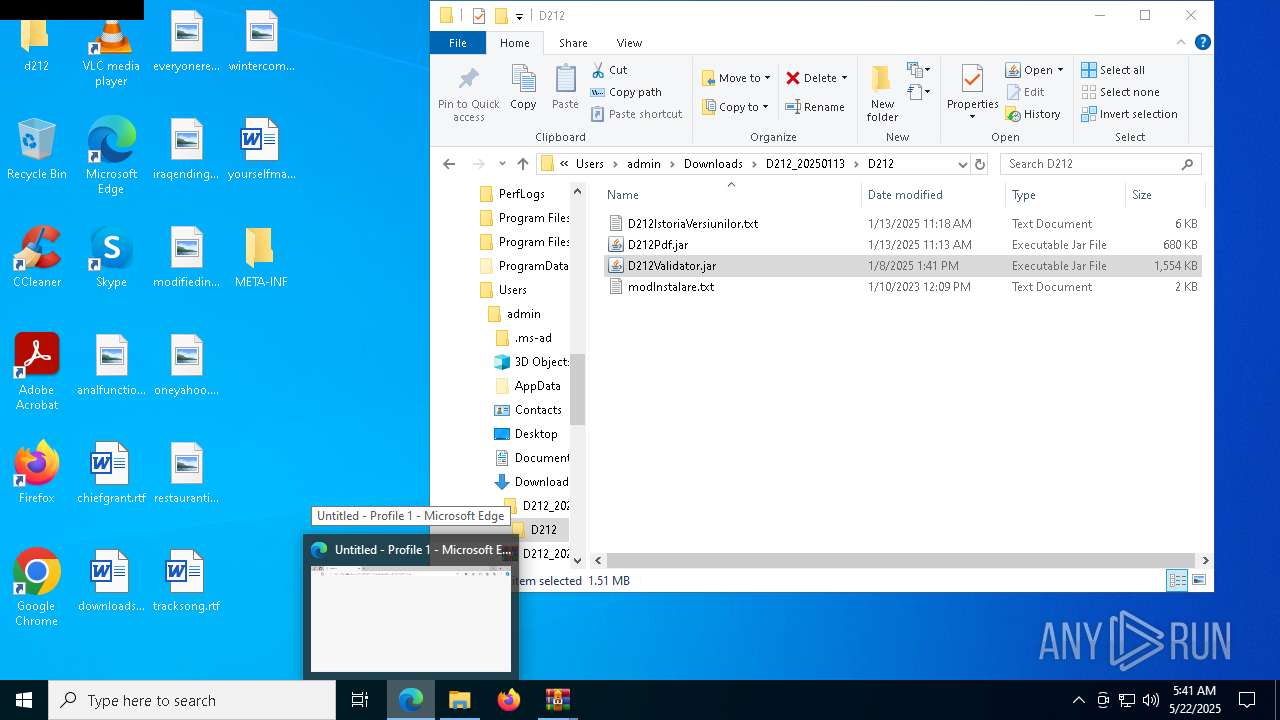Image resolution: width=1280 pixels, height=720 pixels.
Task: Click the Edit ribbon button
Action: pos(1025,92)
